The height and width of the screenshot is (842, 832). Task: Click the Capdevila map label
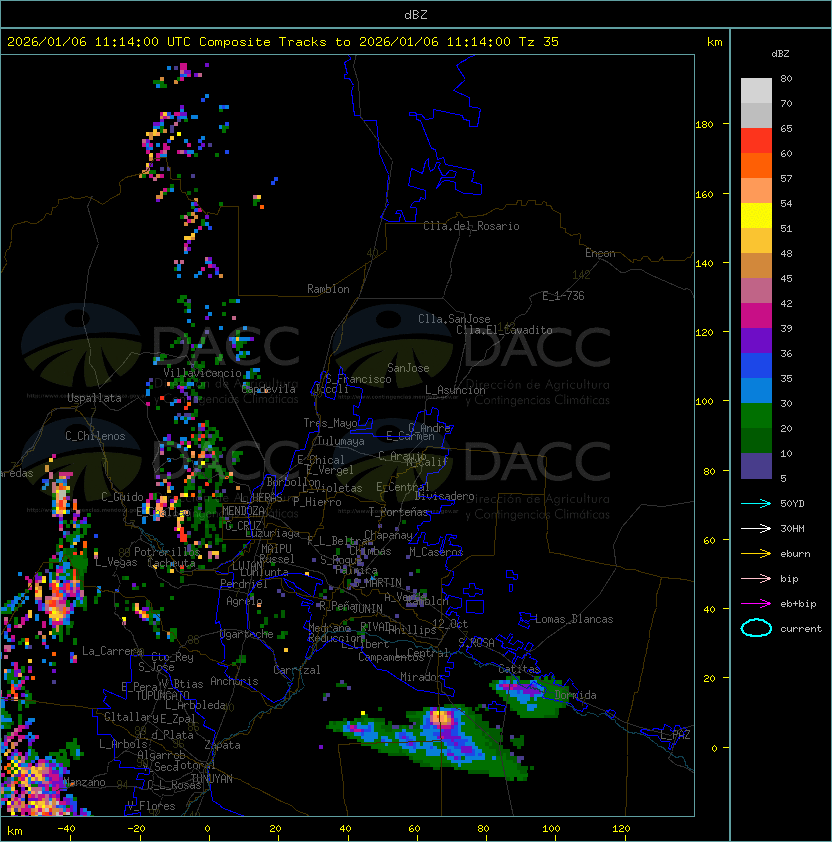pyautogui.click(x=269, y=389)
